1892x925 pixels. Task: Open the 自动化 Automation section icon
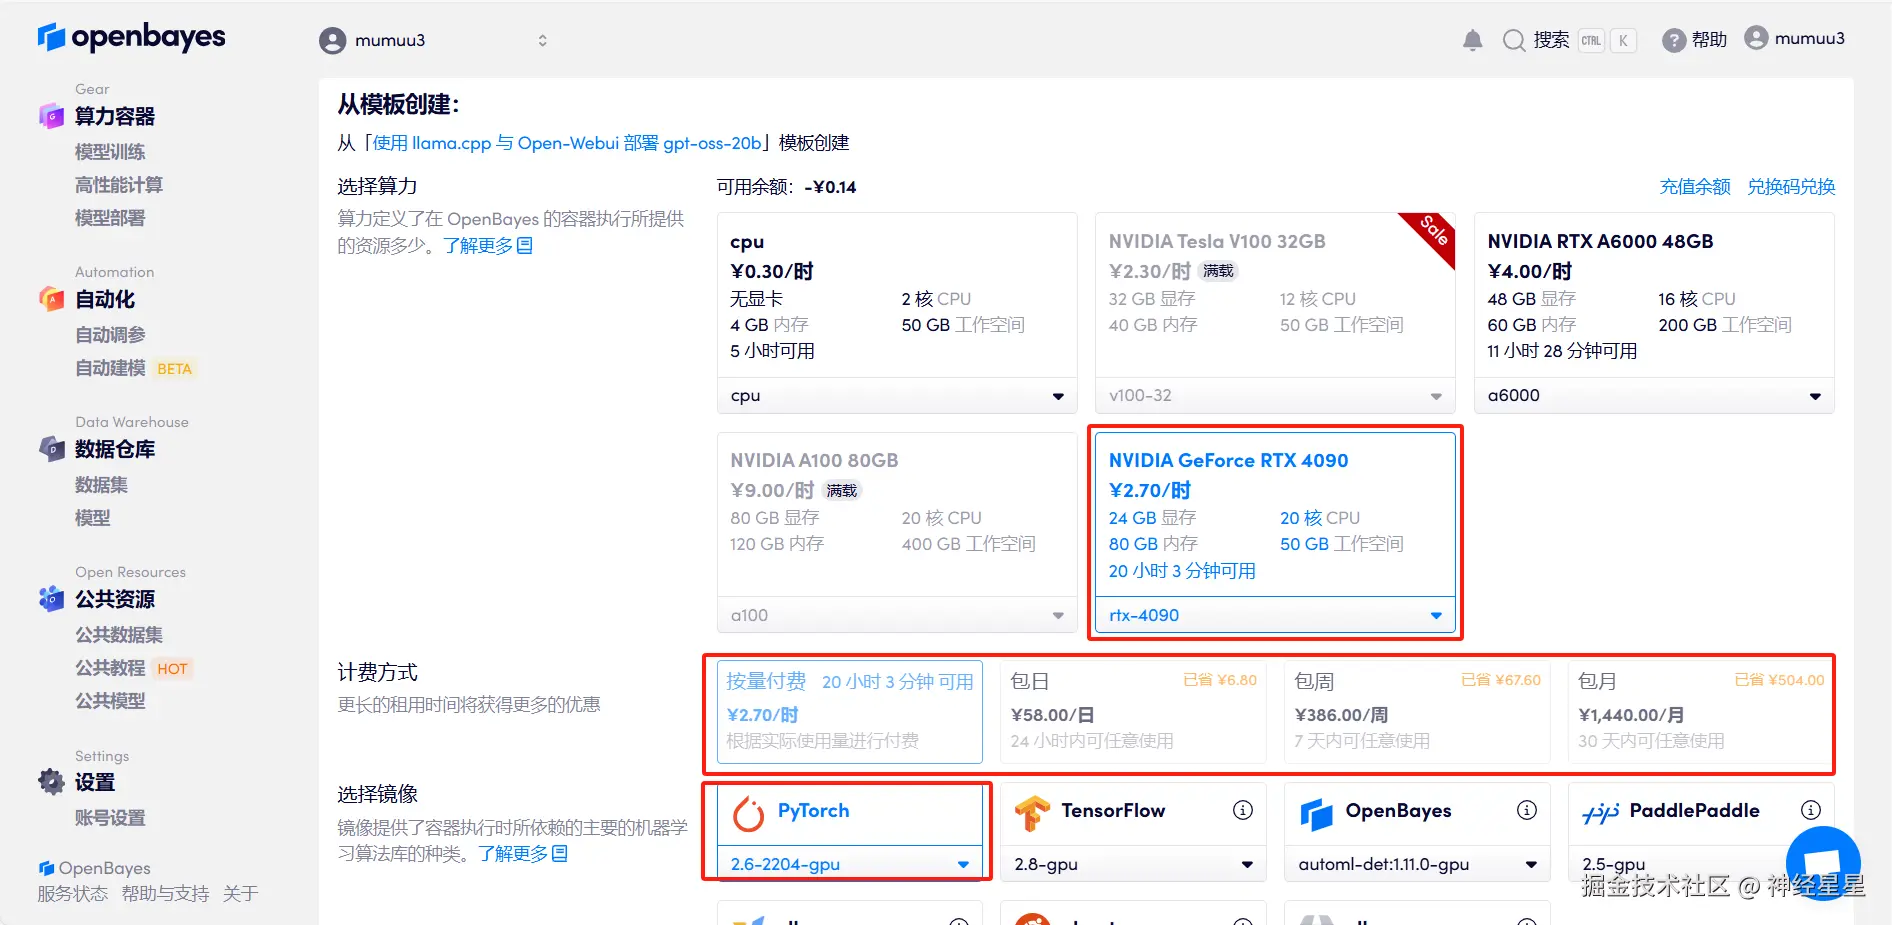(51, 299)
